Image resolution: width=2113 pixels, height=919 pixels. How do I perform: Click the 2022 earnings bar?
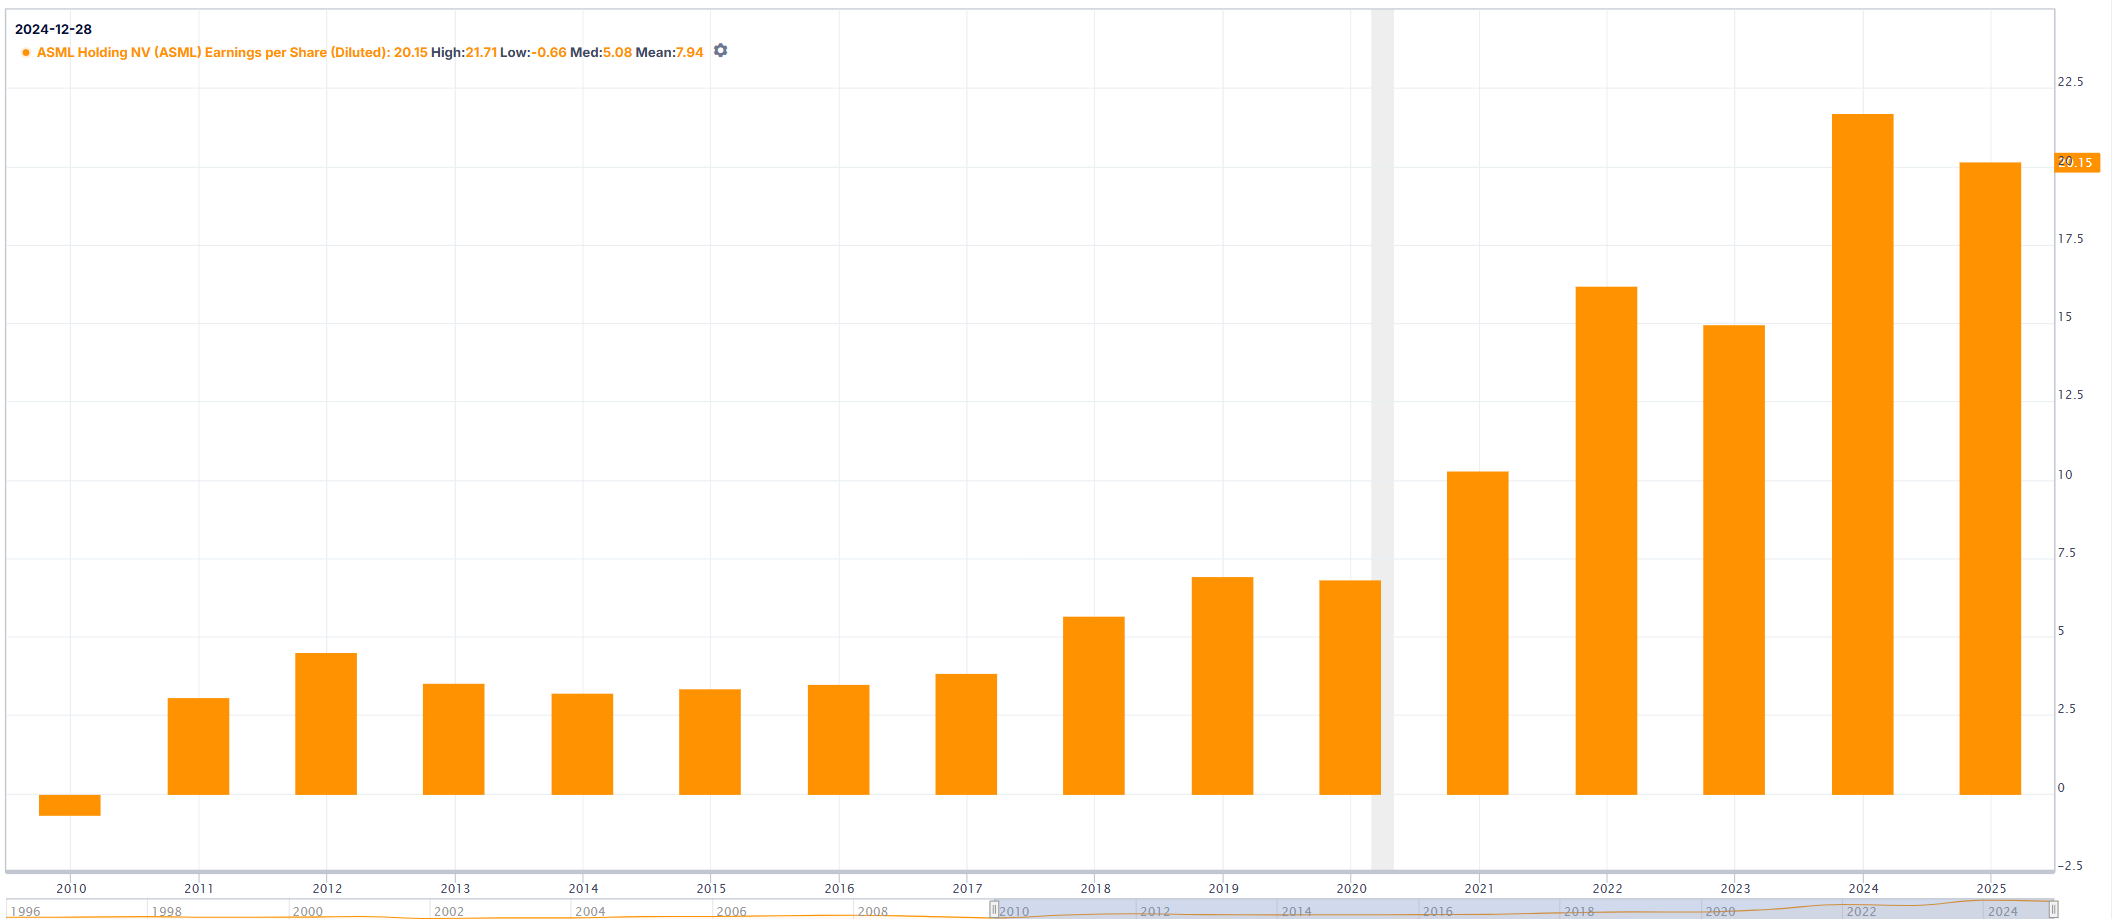tap(1606, 541)
